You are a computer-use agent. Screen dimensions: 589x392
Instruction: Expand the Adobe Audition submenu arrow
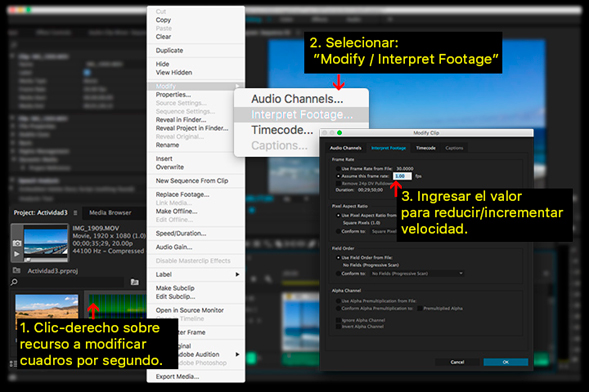[237, 354]
